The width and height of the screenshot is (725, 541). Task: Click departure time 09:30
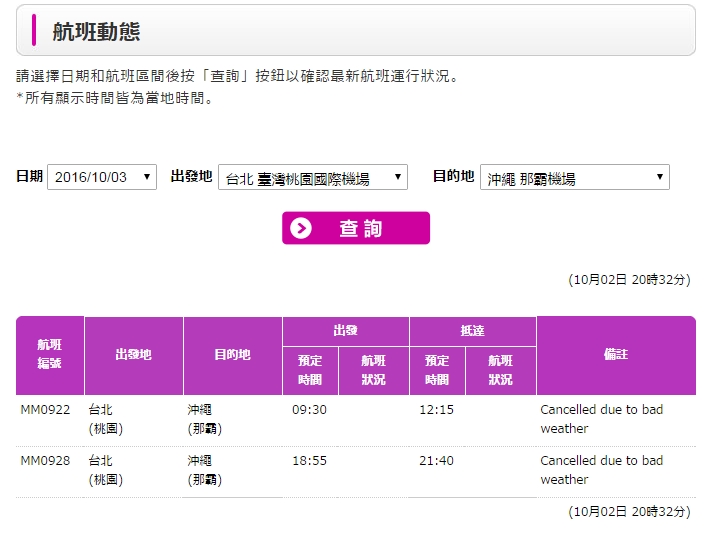coord(309,410)
